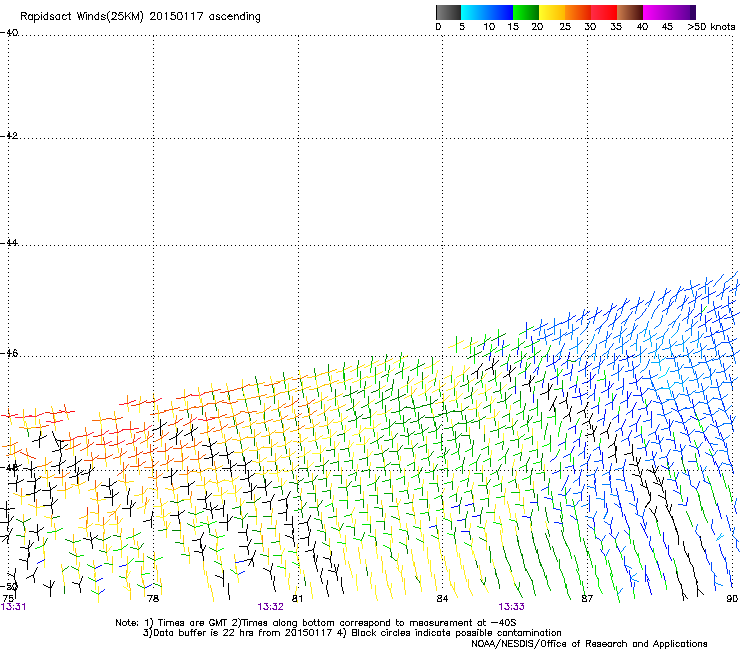Choose the red 30-35 knots legend swatch

[604, 12]
